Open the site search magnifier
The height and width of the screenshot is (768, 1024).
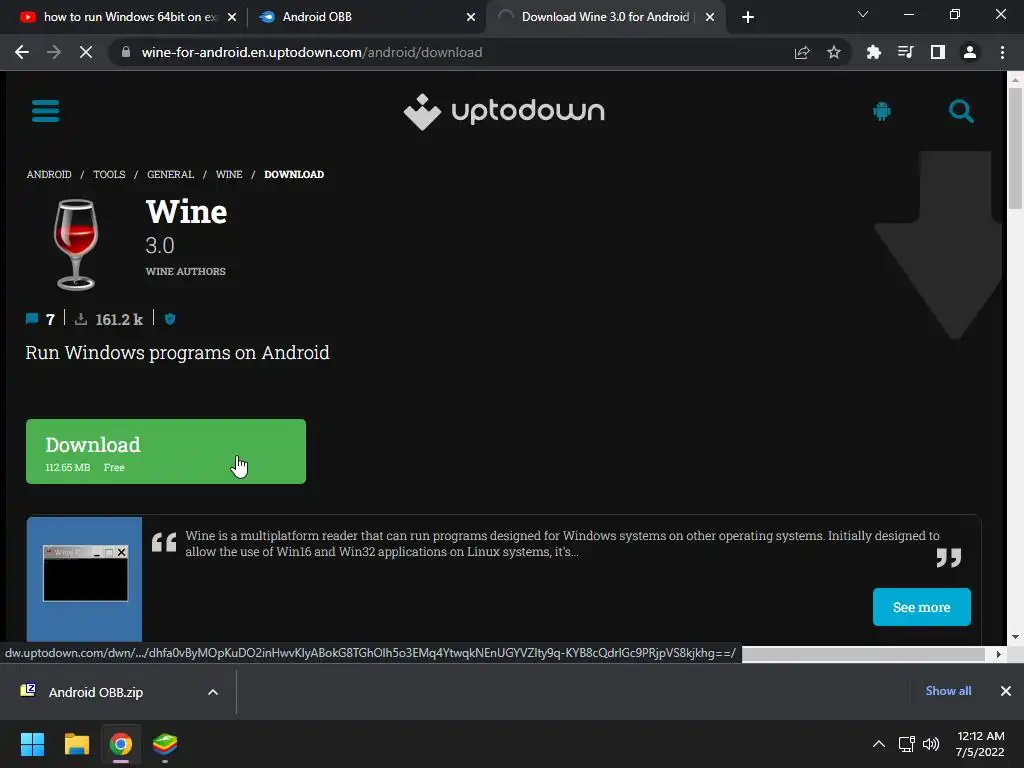(x=961, y=112)
